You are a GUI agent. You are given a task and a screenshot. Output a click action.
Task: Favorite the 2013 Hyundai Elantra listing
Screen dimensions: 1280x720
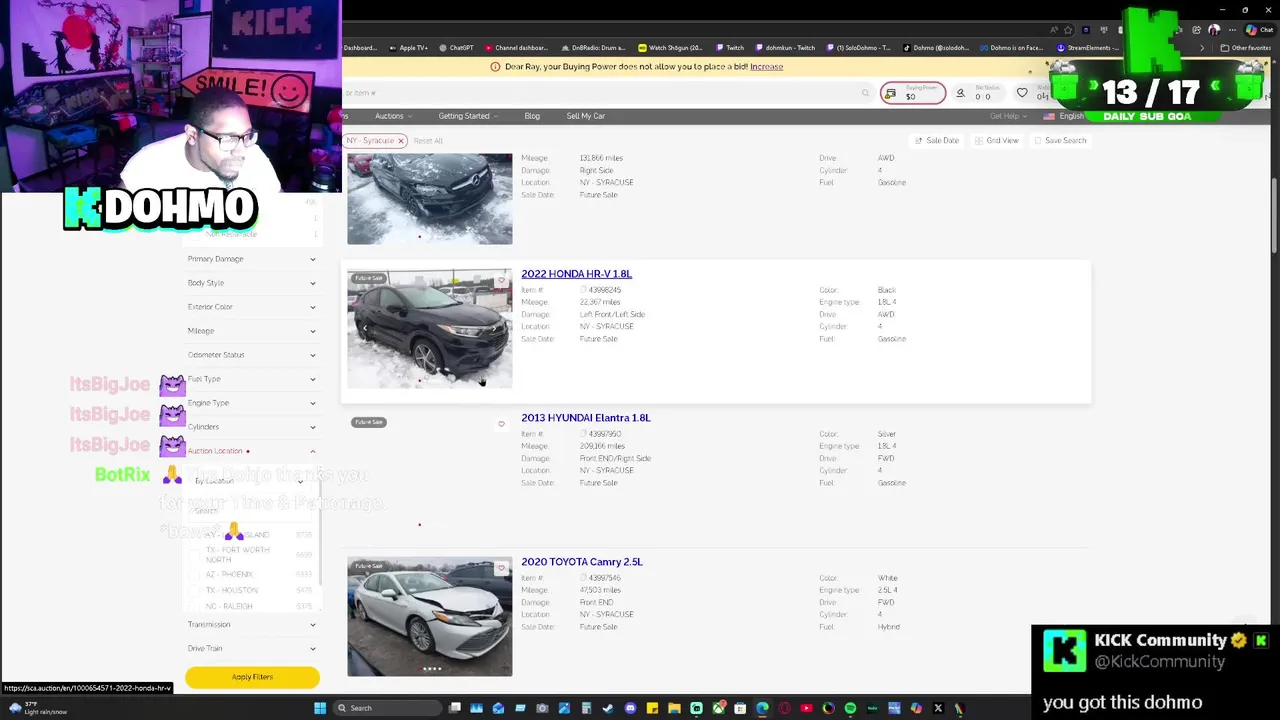click(501, 424)
